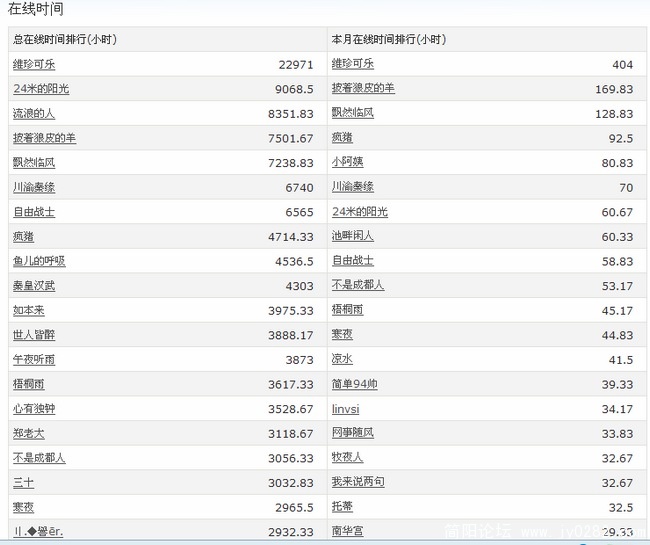This screenshot has height=545, width=650.
Task: Open 寒夜 in this month's ranking
Action: (x=342, y=334)
